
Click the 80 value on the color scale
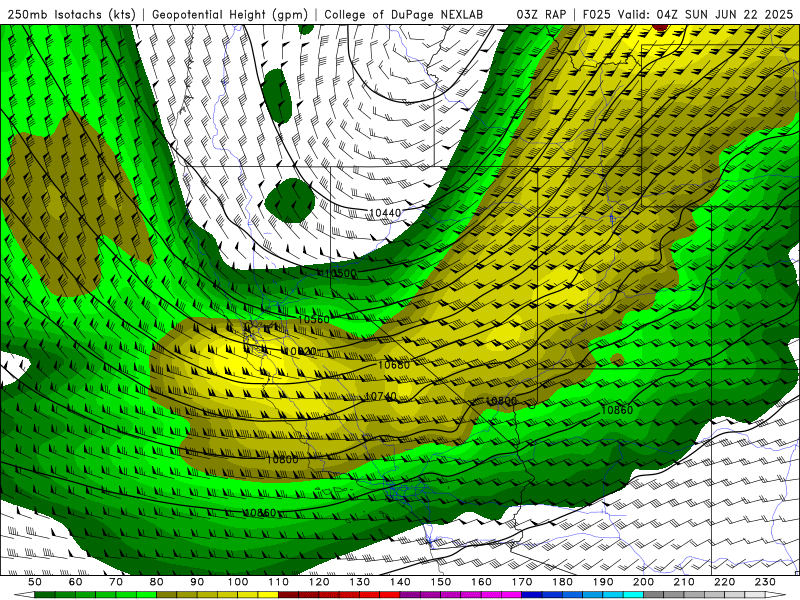click(157, 582)
